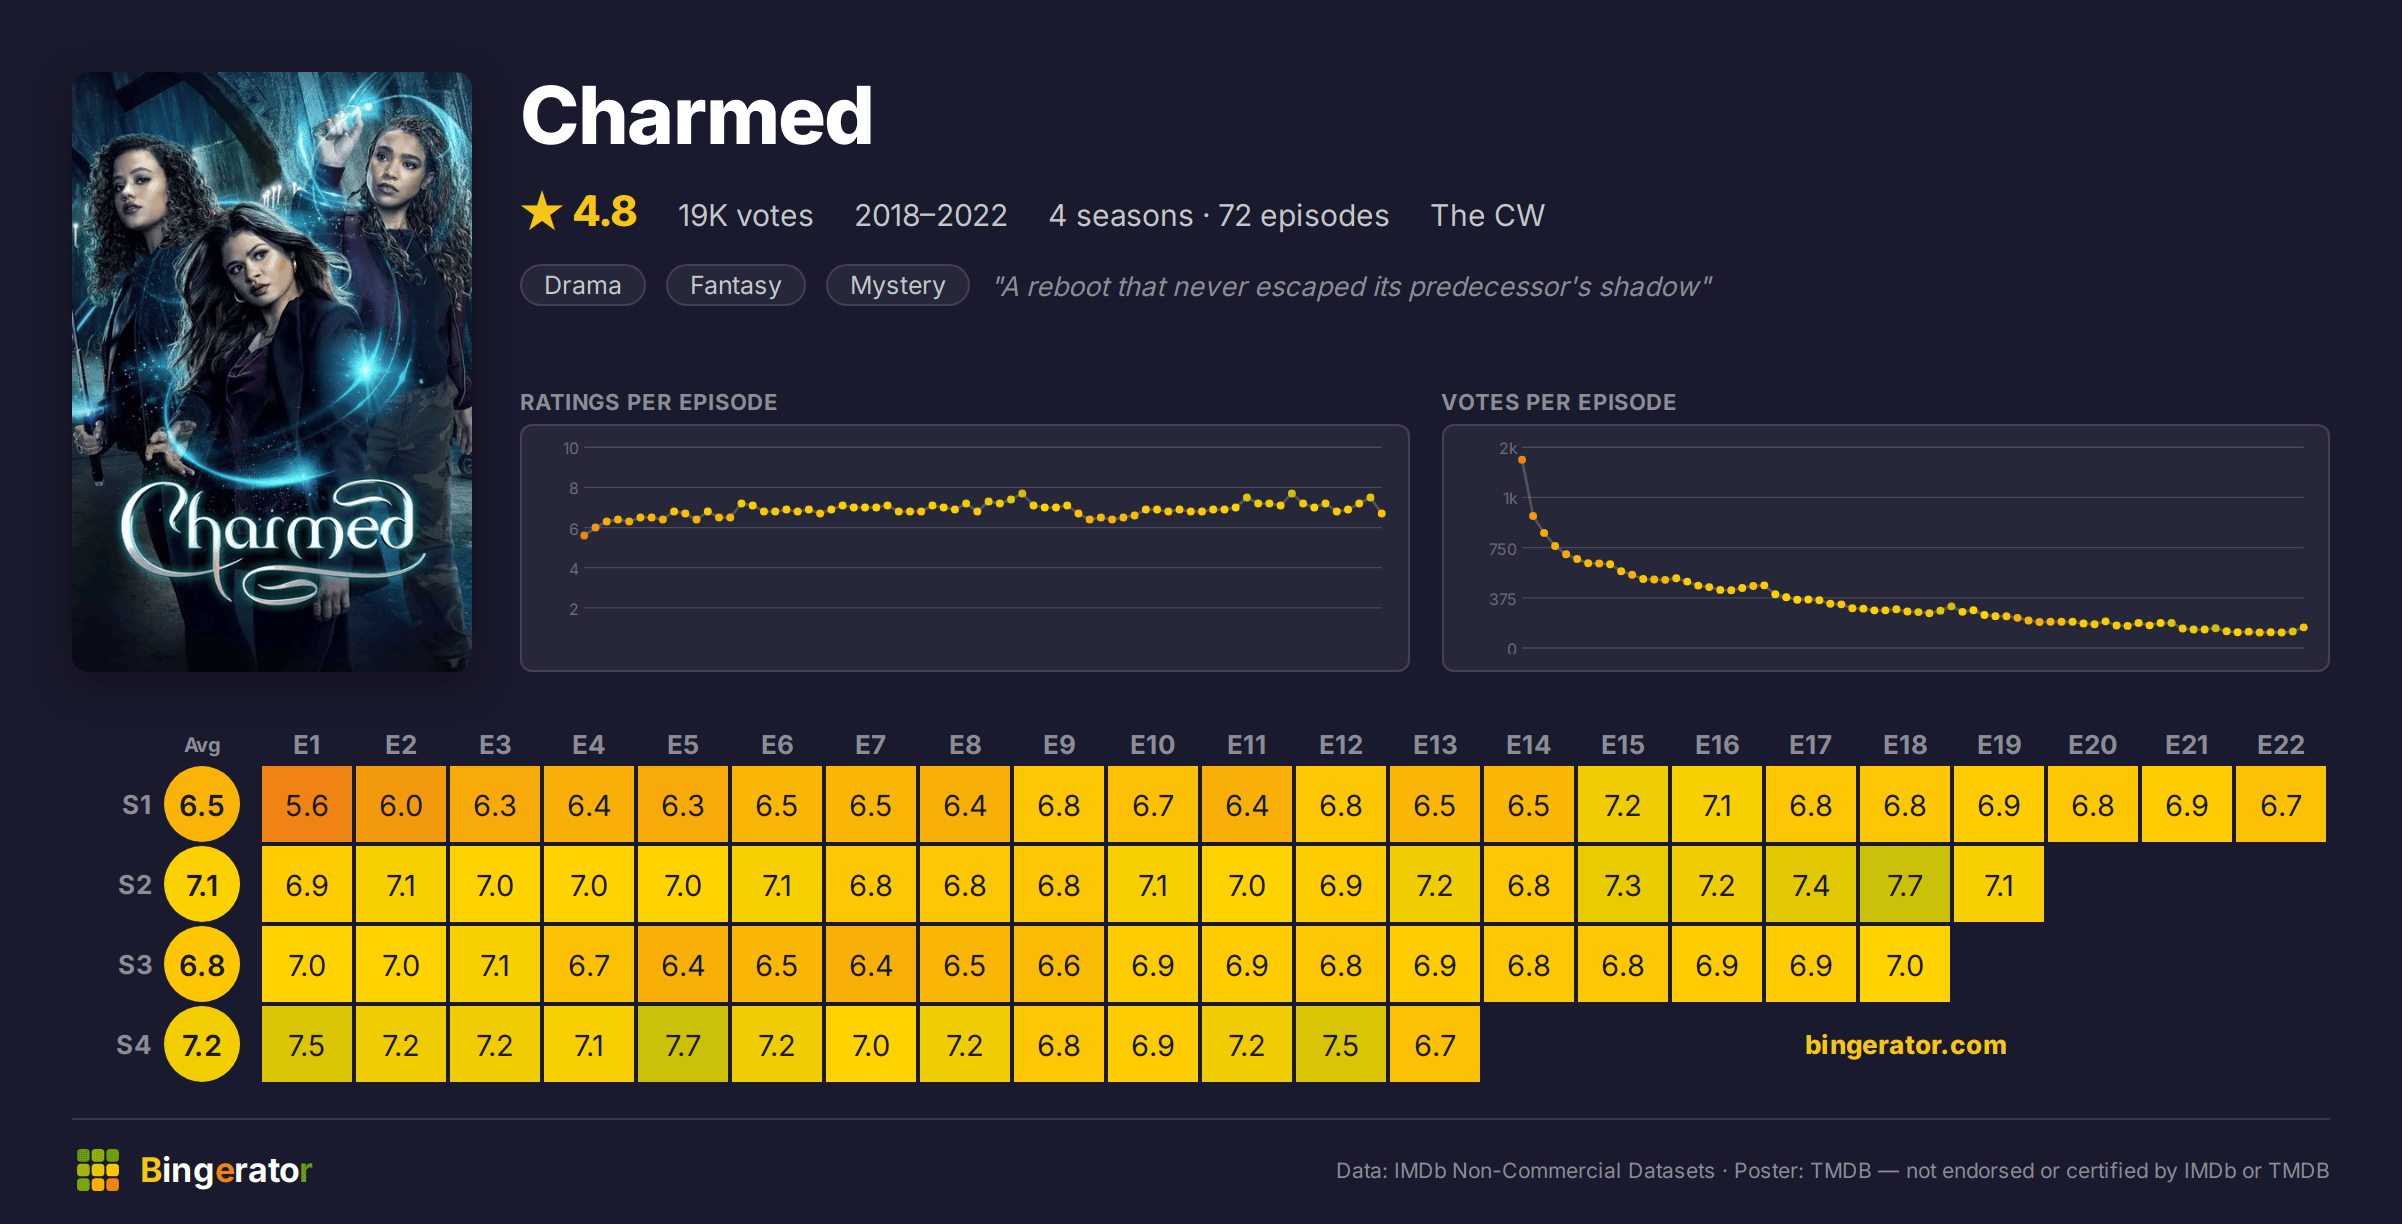
Task: Click the Bingerator grid logo icon
Action: (98, 1170)
